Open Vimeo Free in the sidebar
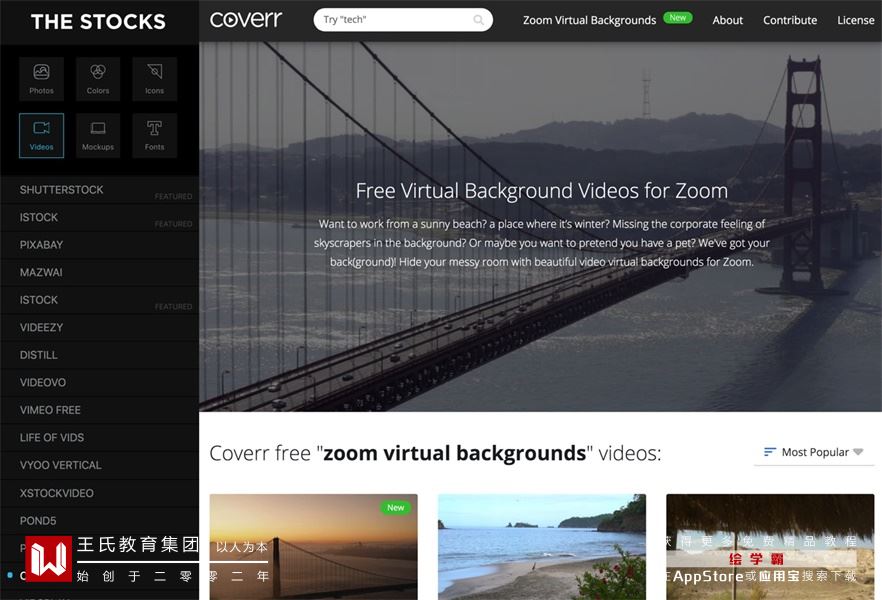 (x=100, y=410)
